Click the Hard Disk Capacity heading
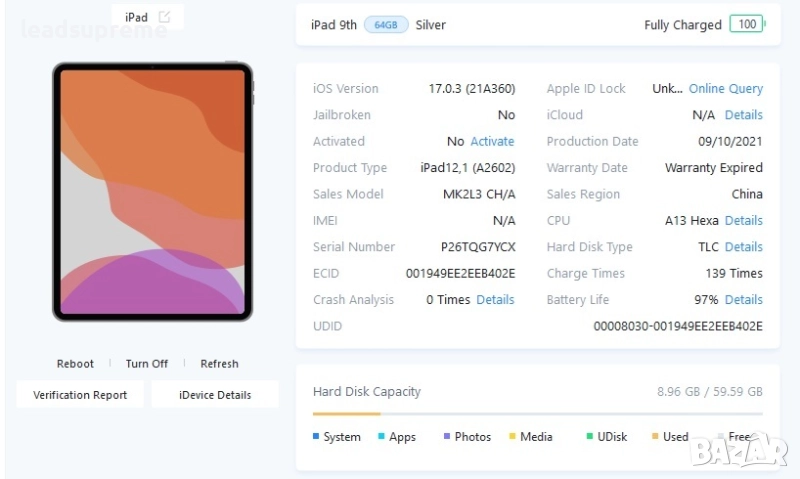Image resolution: width=800 pixels, height=479 pixels. pyautogui.click(x=367, y=392)
